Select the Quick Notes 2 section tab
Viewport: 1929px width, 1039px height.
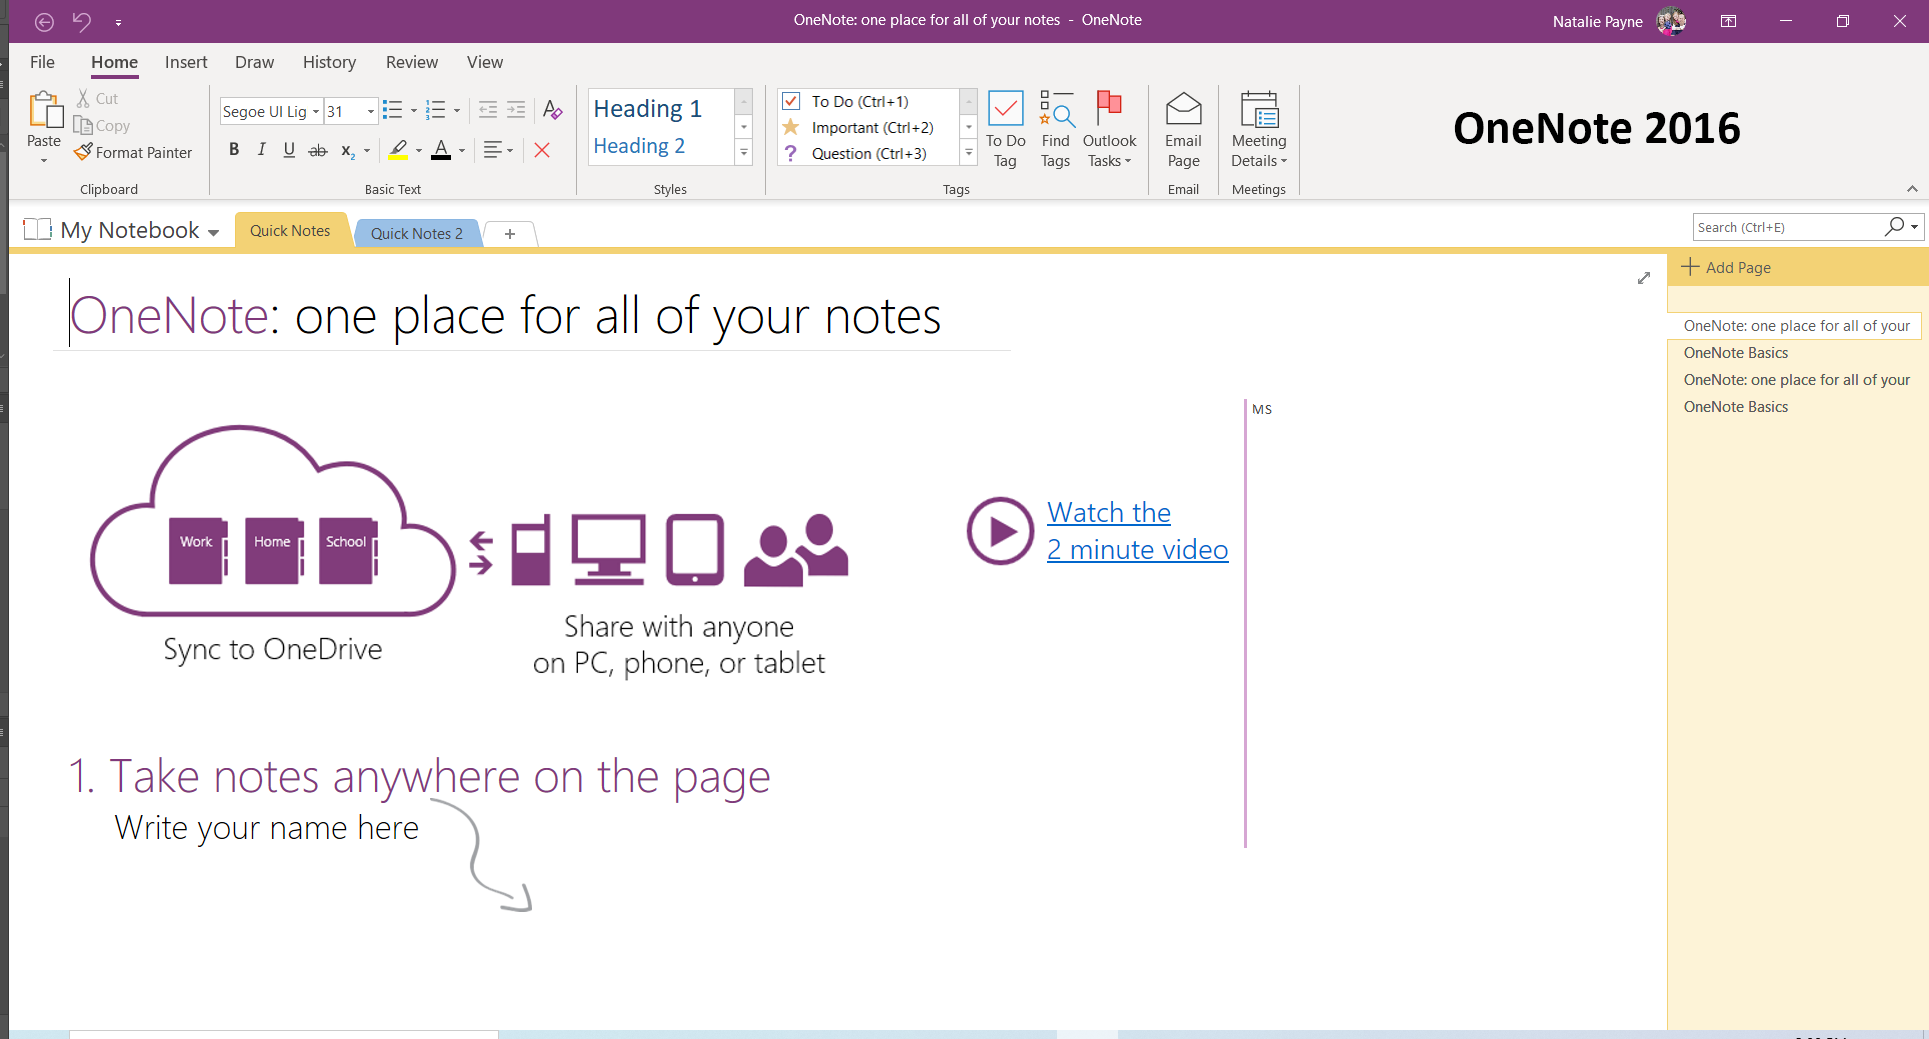tap(416, 233)
